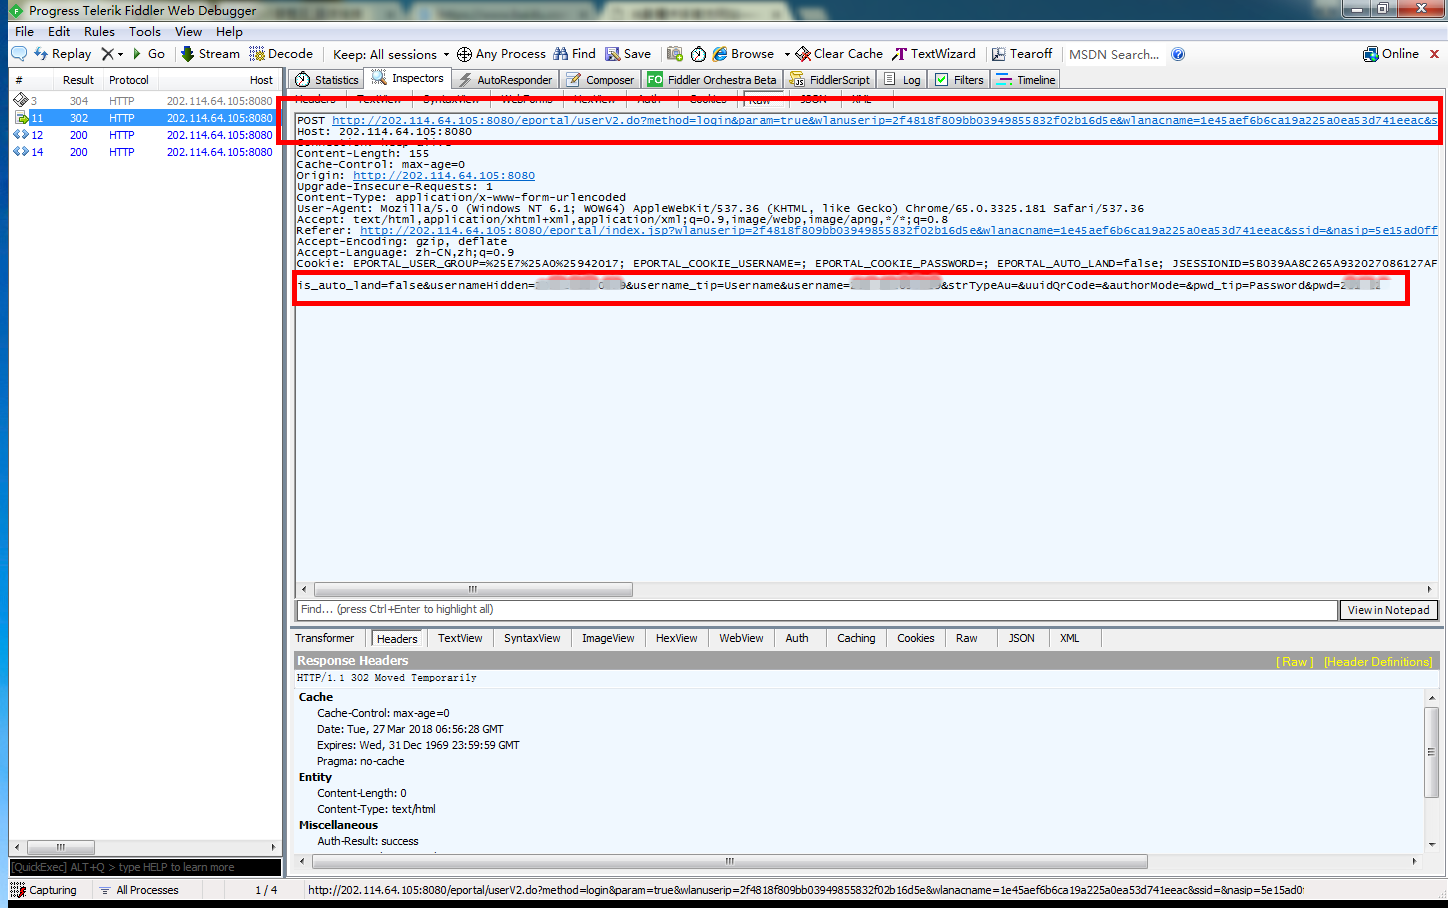Select session 12 in sessions list
Image resolution: width=1448 pixels, height=908 pixels.
coord(143,135)
